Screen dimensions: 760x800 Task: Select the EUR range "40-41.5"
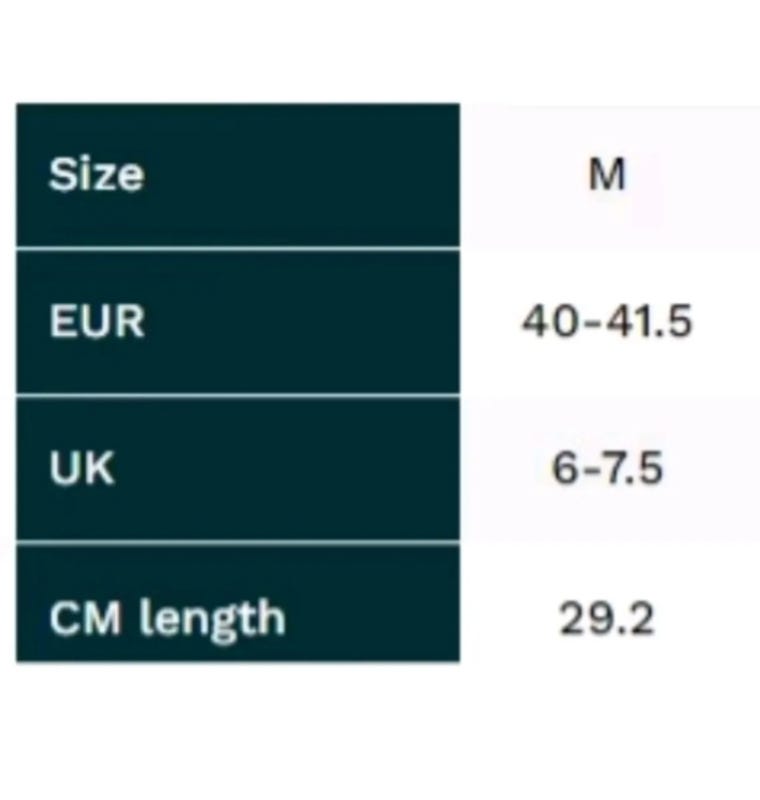click(x=607, y=322)
